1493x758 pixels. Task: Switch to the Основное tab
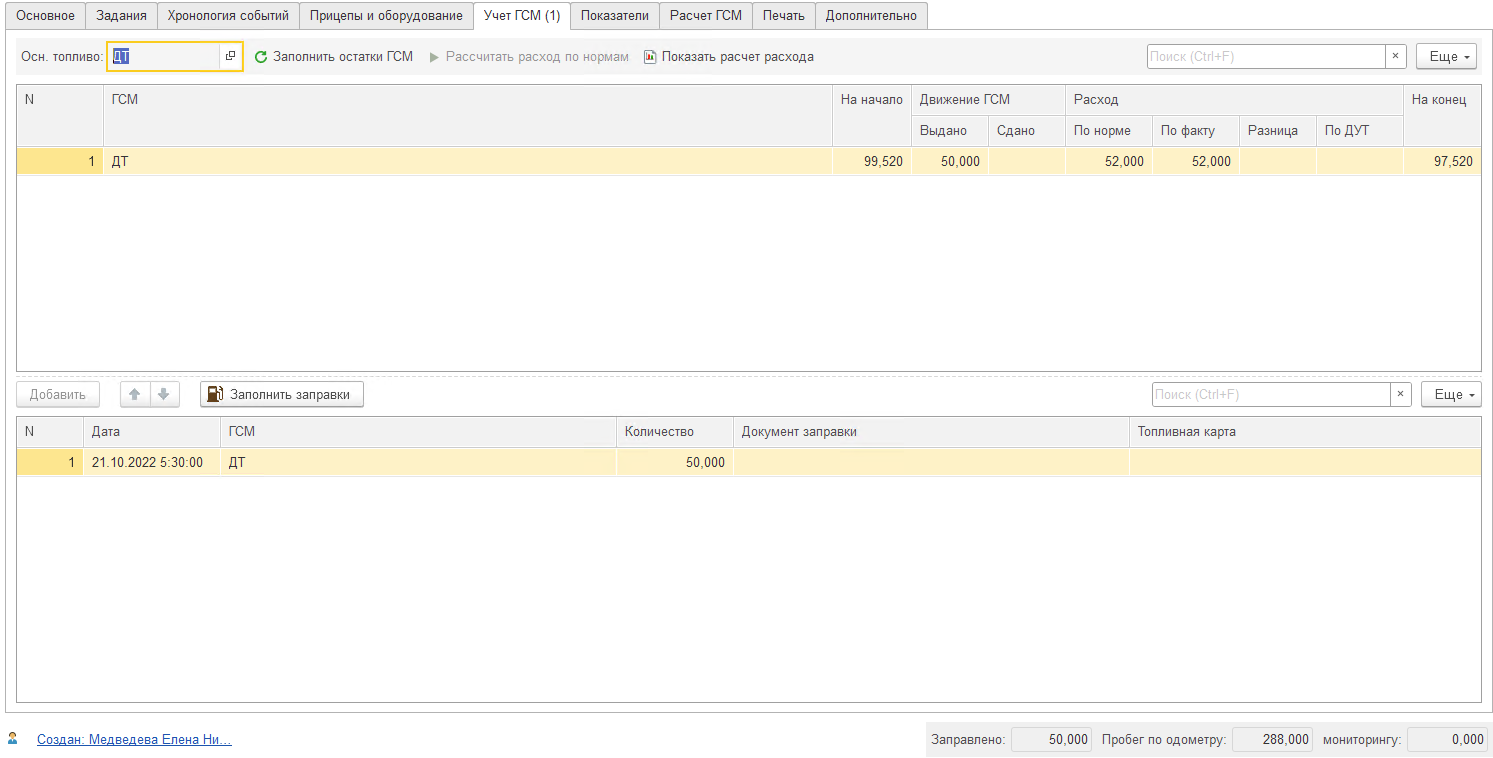tap(45, 15)
